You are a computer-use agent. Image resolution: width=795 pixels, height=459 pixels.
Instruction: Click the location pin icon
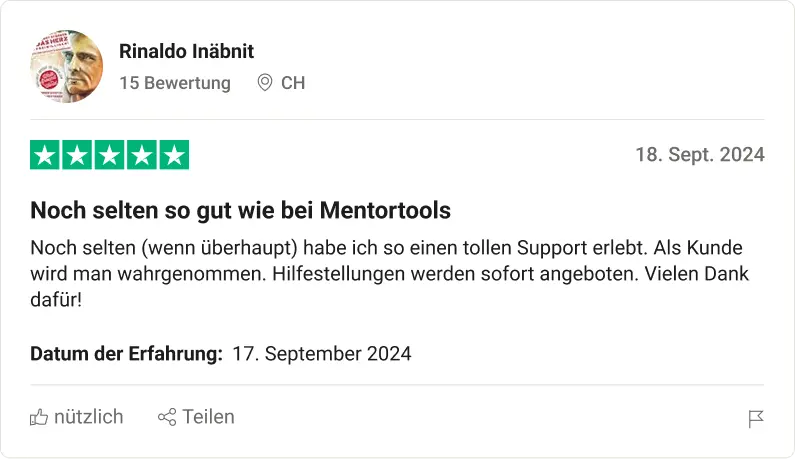265,83
